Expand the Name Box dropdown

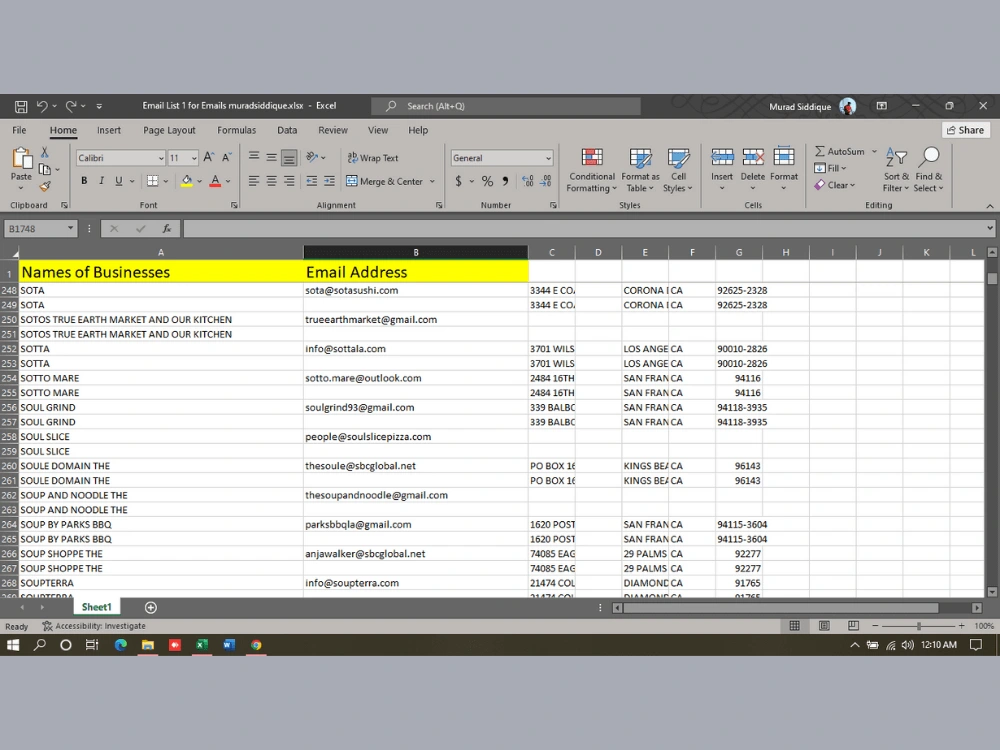click(70, 228)
